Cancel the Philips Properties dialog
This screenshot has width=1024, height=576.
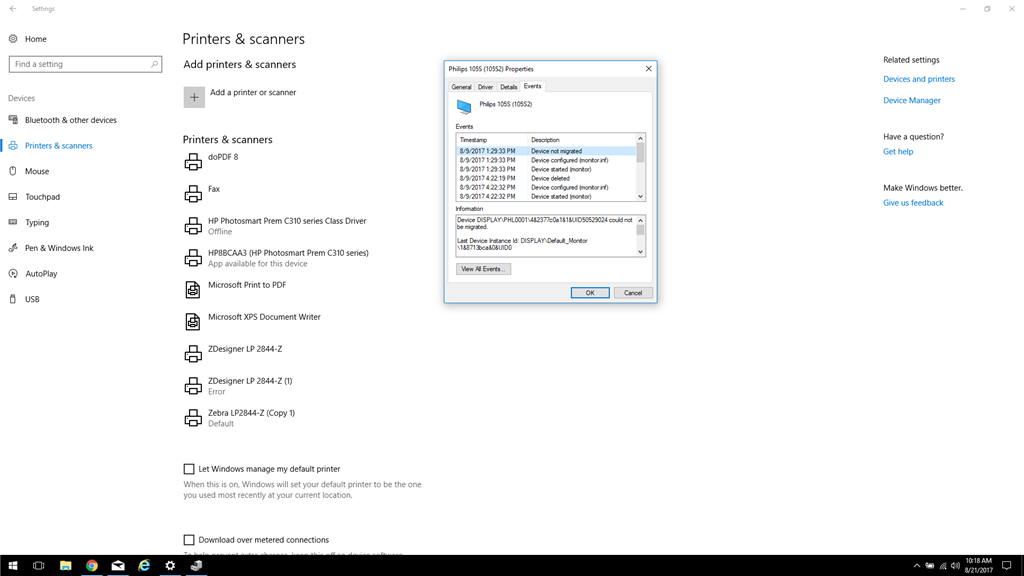tap(633, 293)
